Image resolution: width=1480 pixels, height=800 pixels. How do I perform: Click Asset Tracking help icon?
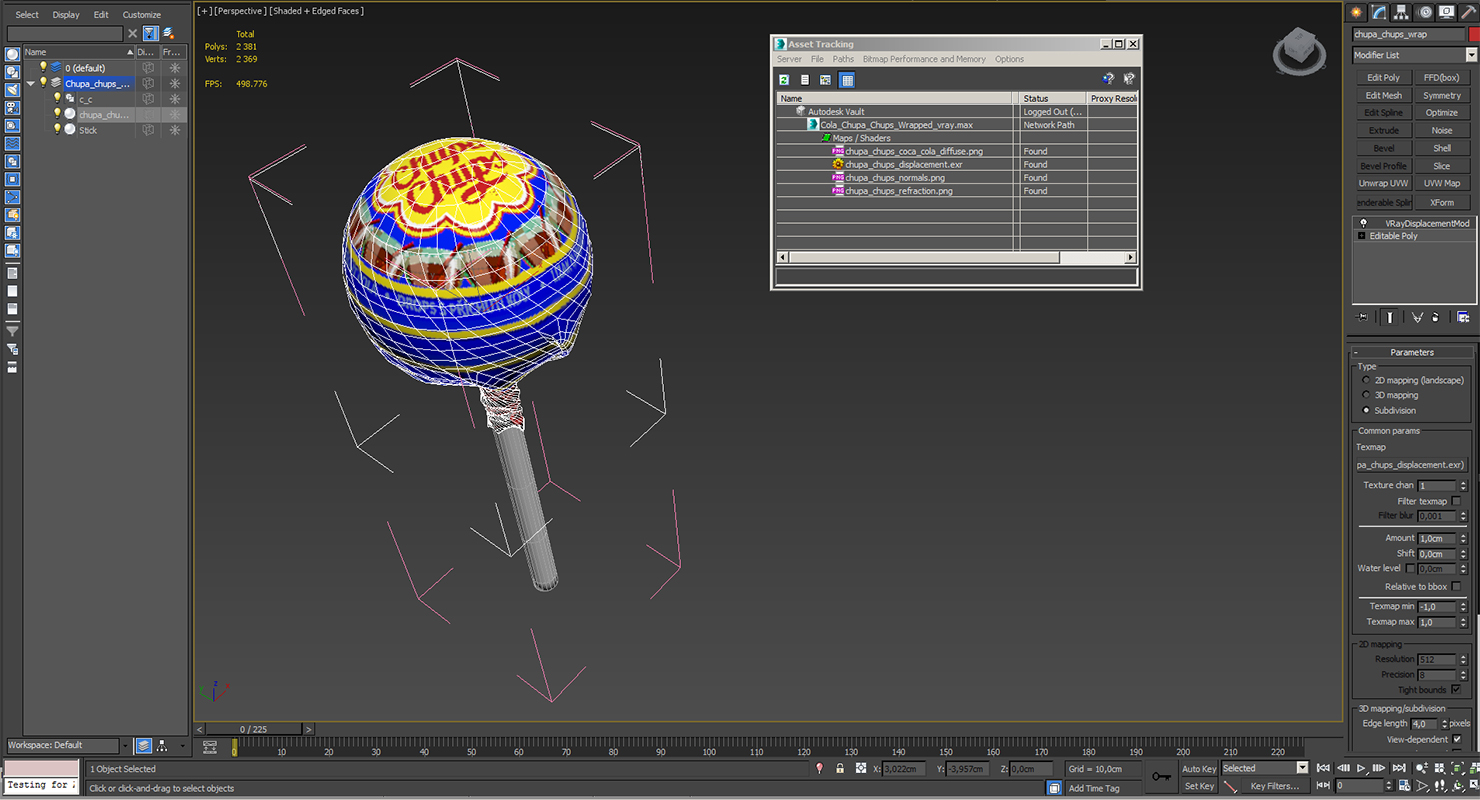[1107, 79]
